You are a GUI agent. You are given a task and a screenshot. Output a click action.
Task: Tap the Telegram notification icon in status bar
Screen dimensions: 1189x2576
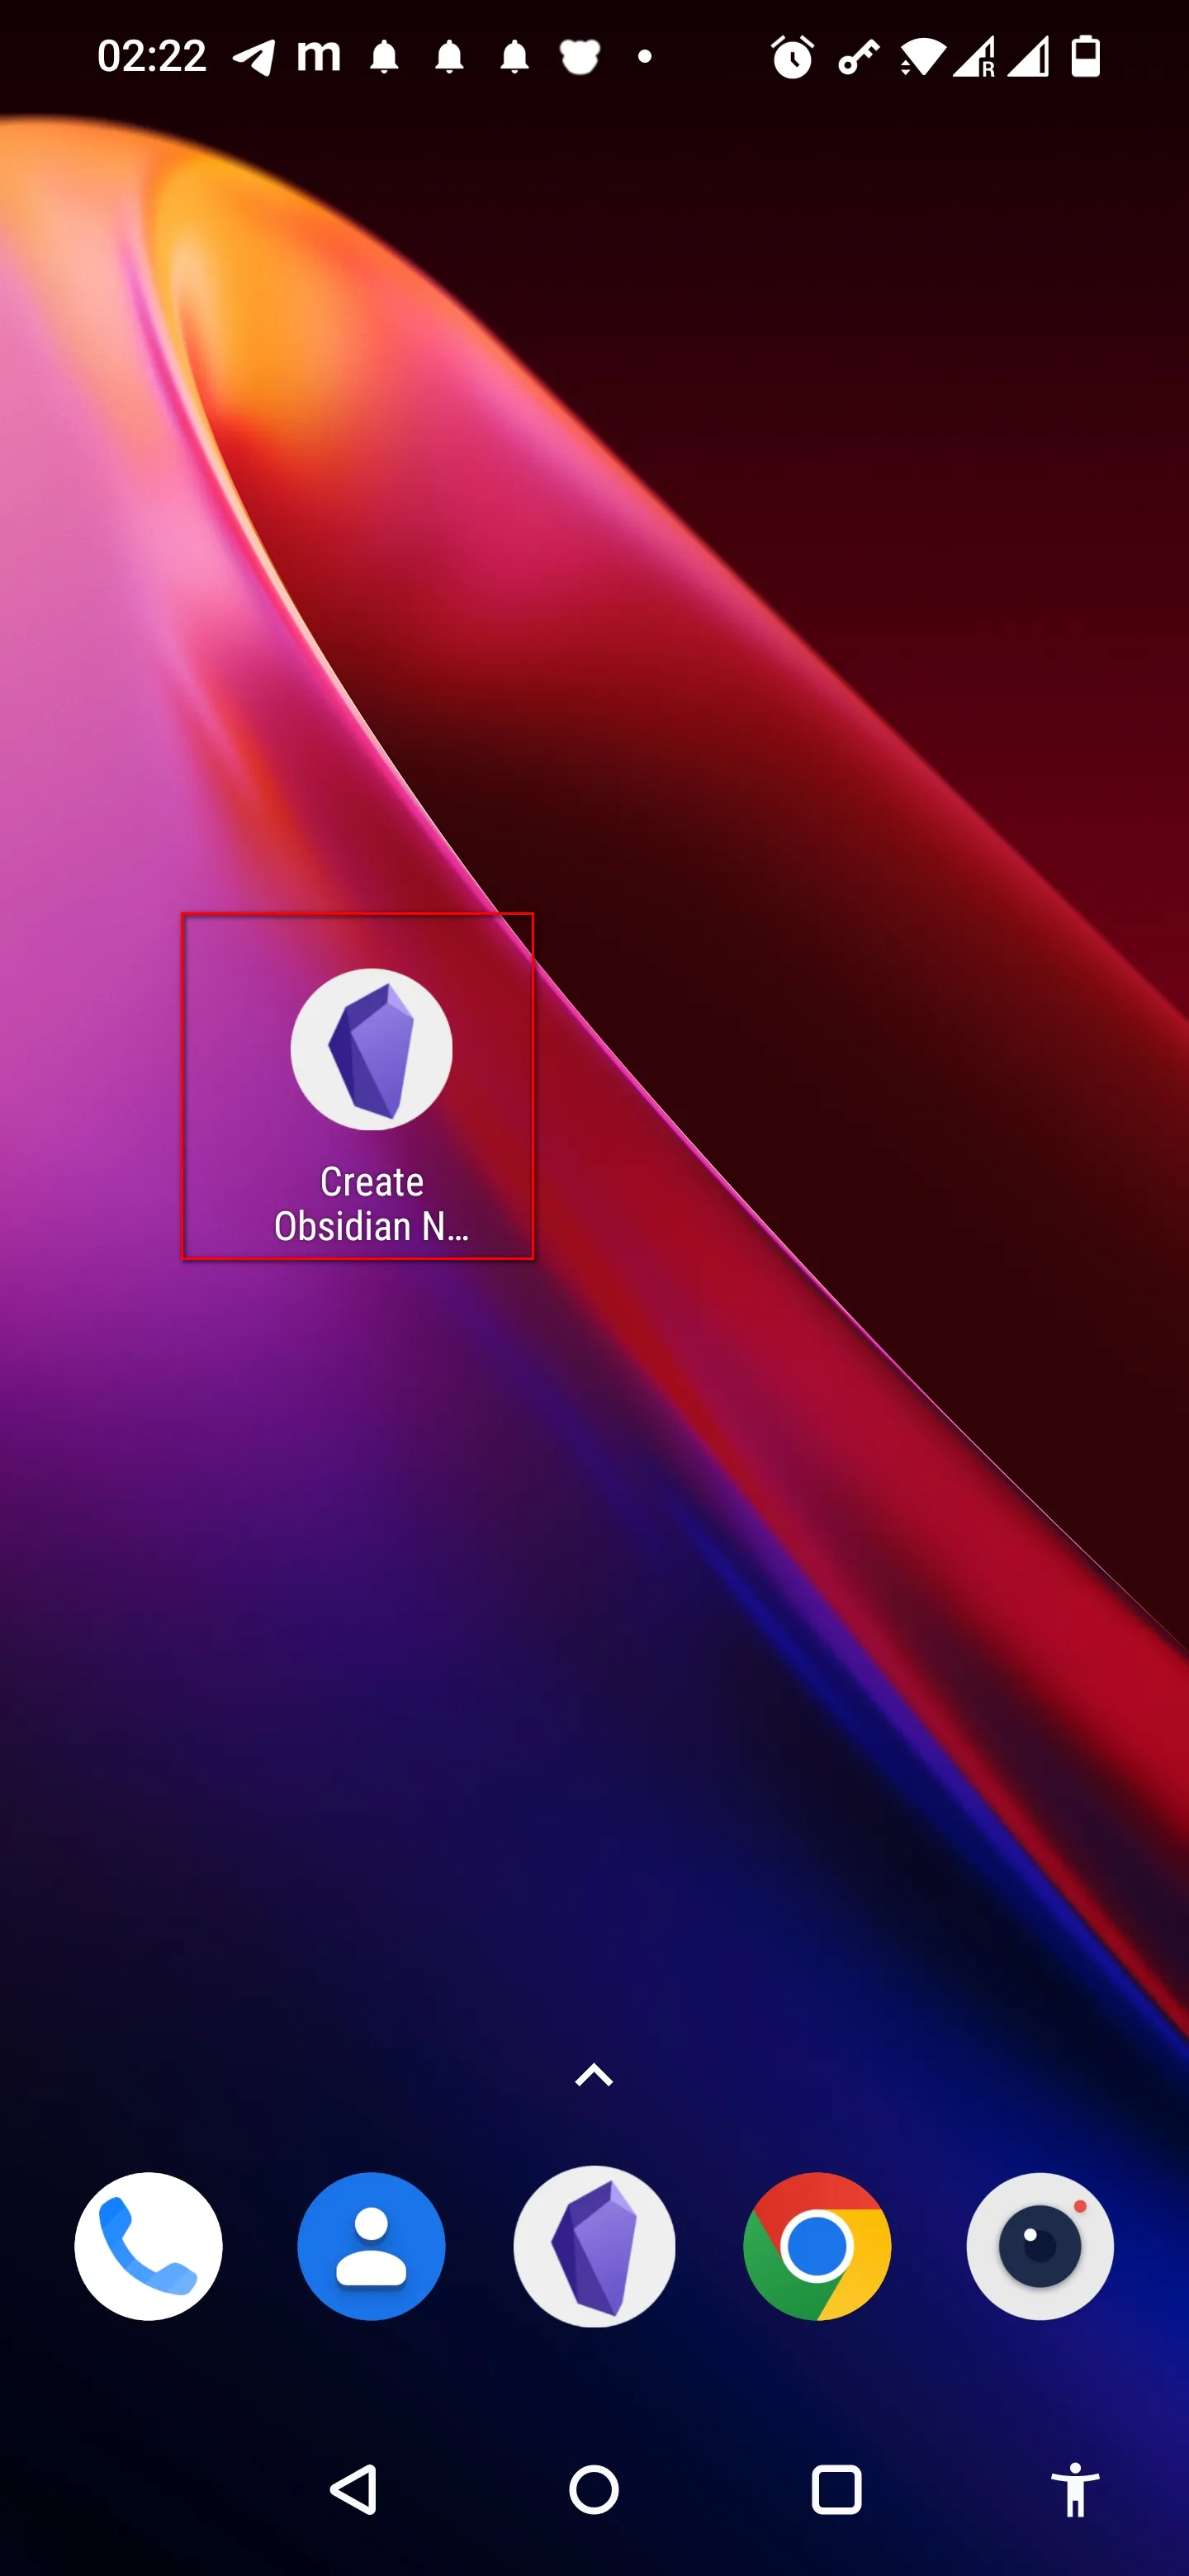click(254, 57)
